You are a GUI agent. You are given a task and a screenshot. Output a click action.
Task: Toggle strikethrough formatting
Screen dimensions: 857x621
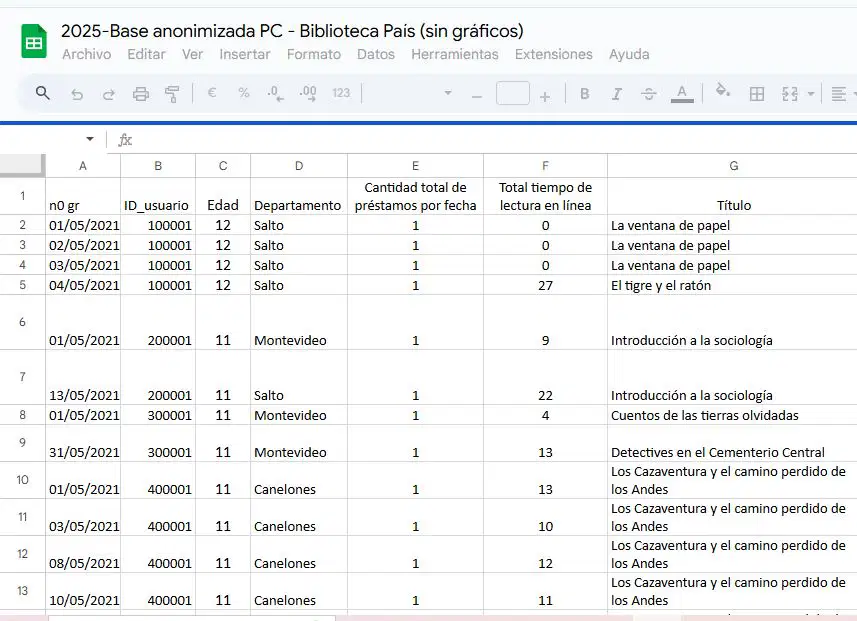[649, 94]
